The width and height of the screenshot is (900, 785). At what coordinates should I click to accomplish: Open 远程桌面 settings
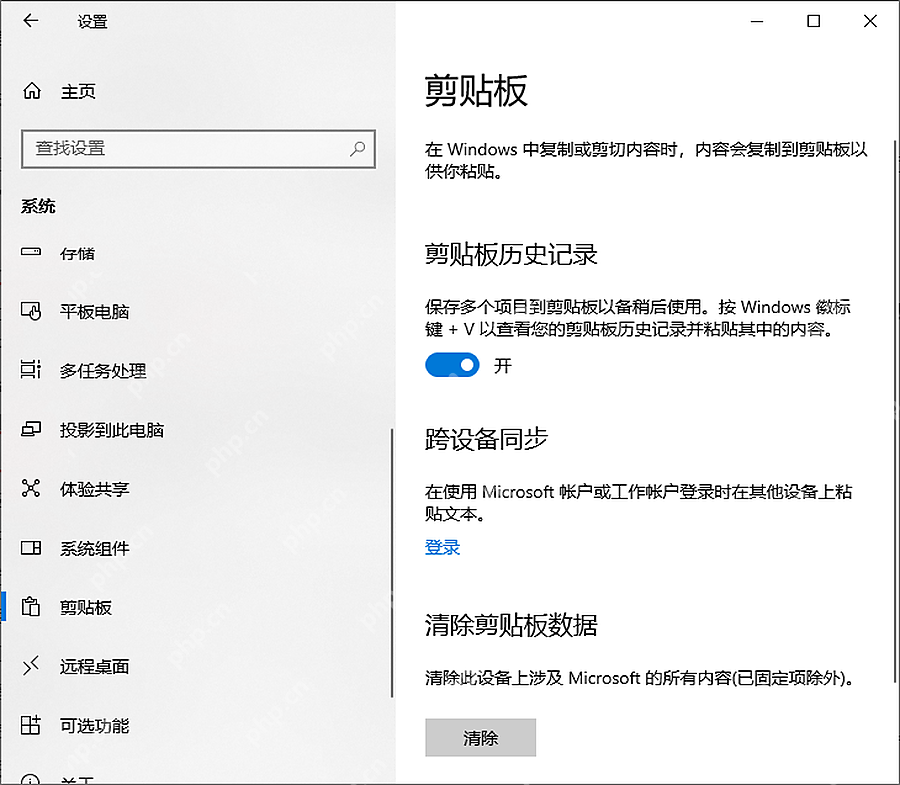pos(95,666)
